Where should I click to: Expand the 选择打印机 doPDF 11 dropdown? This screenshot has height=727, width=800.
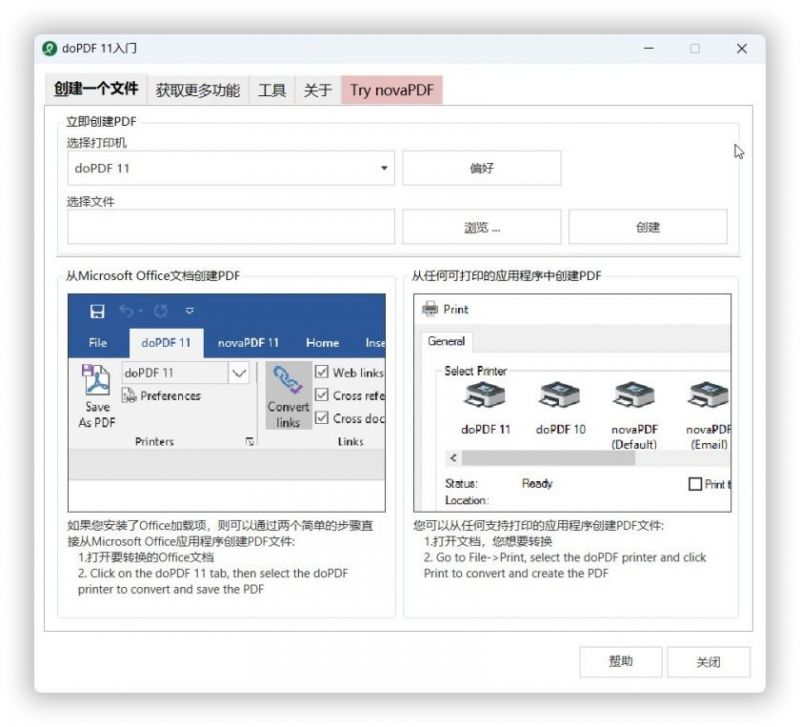tap(384, 168)
